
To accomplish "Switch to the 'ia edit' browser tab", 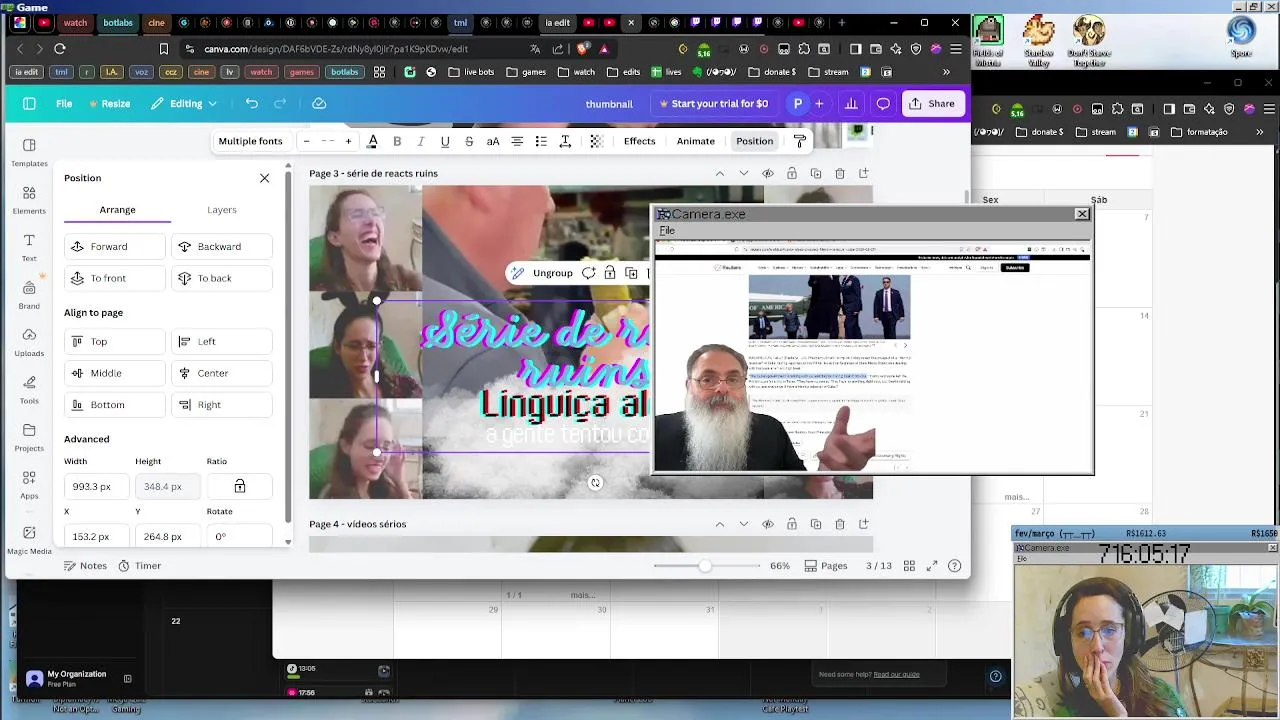I will point(555,22).
